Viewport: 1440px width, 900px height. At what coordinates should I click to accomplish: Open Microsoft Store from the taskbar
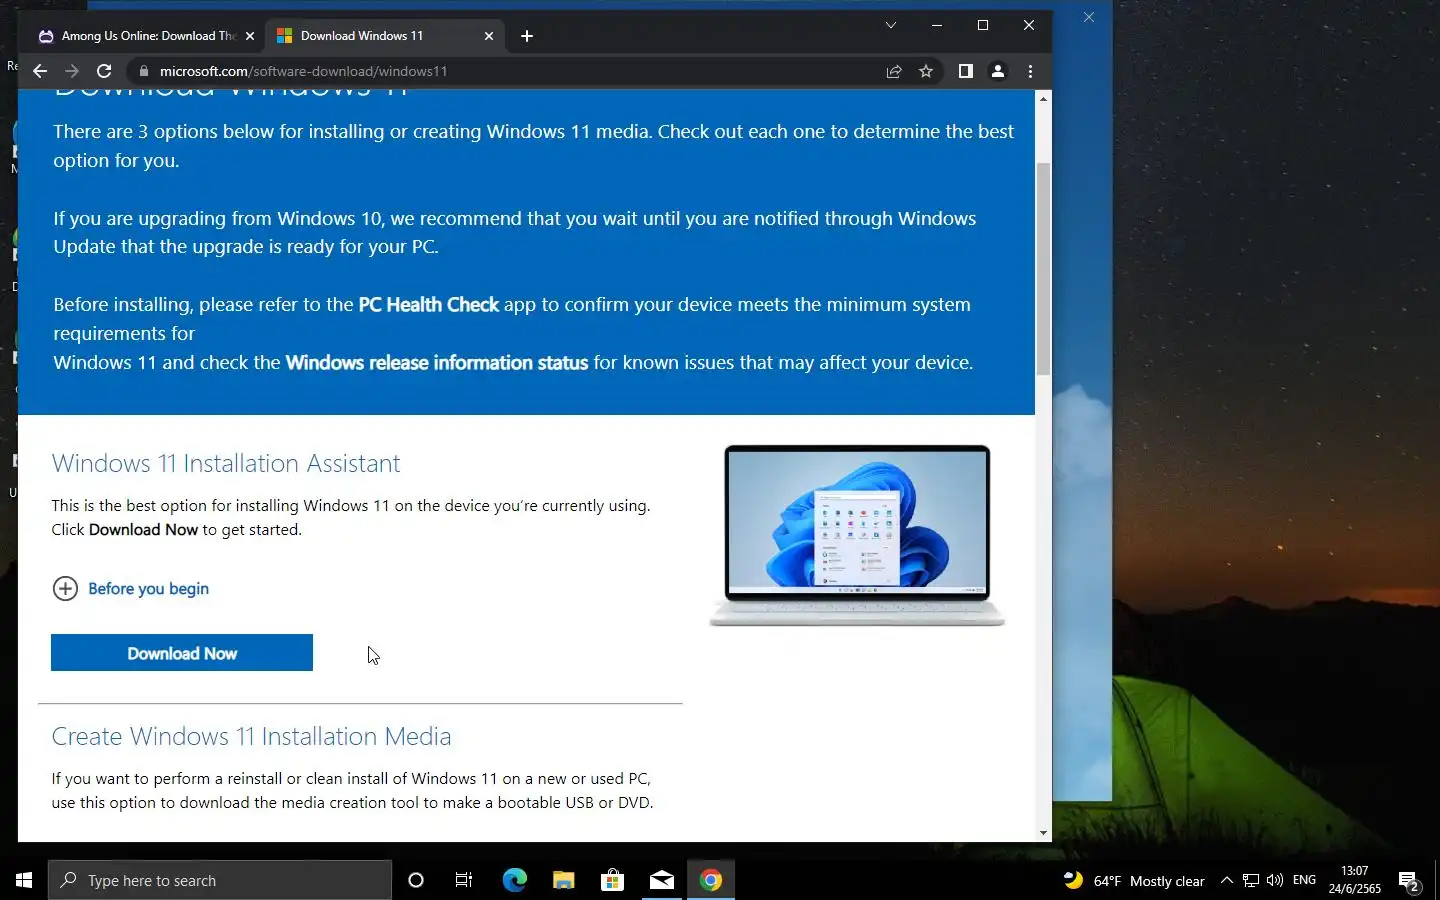click(612, 880)
